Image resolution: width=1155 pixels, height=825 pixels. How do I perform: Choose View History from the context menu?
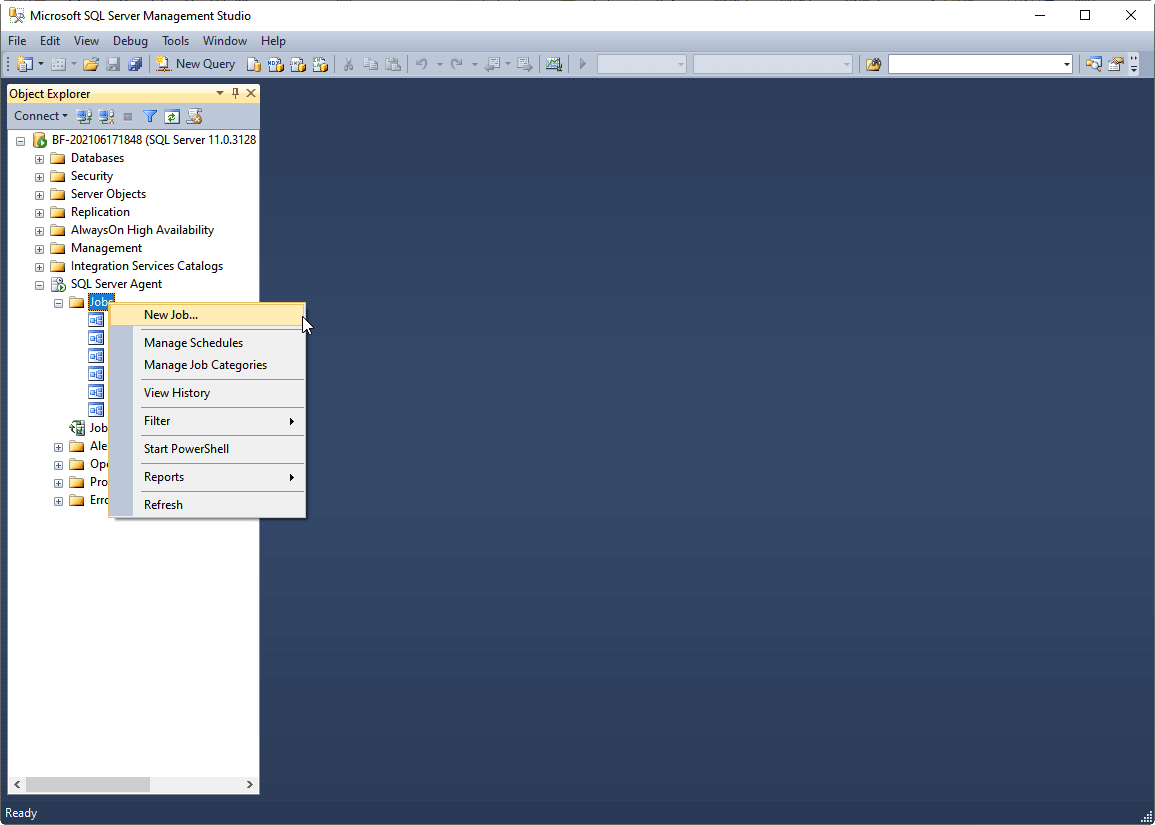click(x=207, y=393)
